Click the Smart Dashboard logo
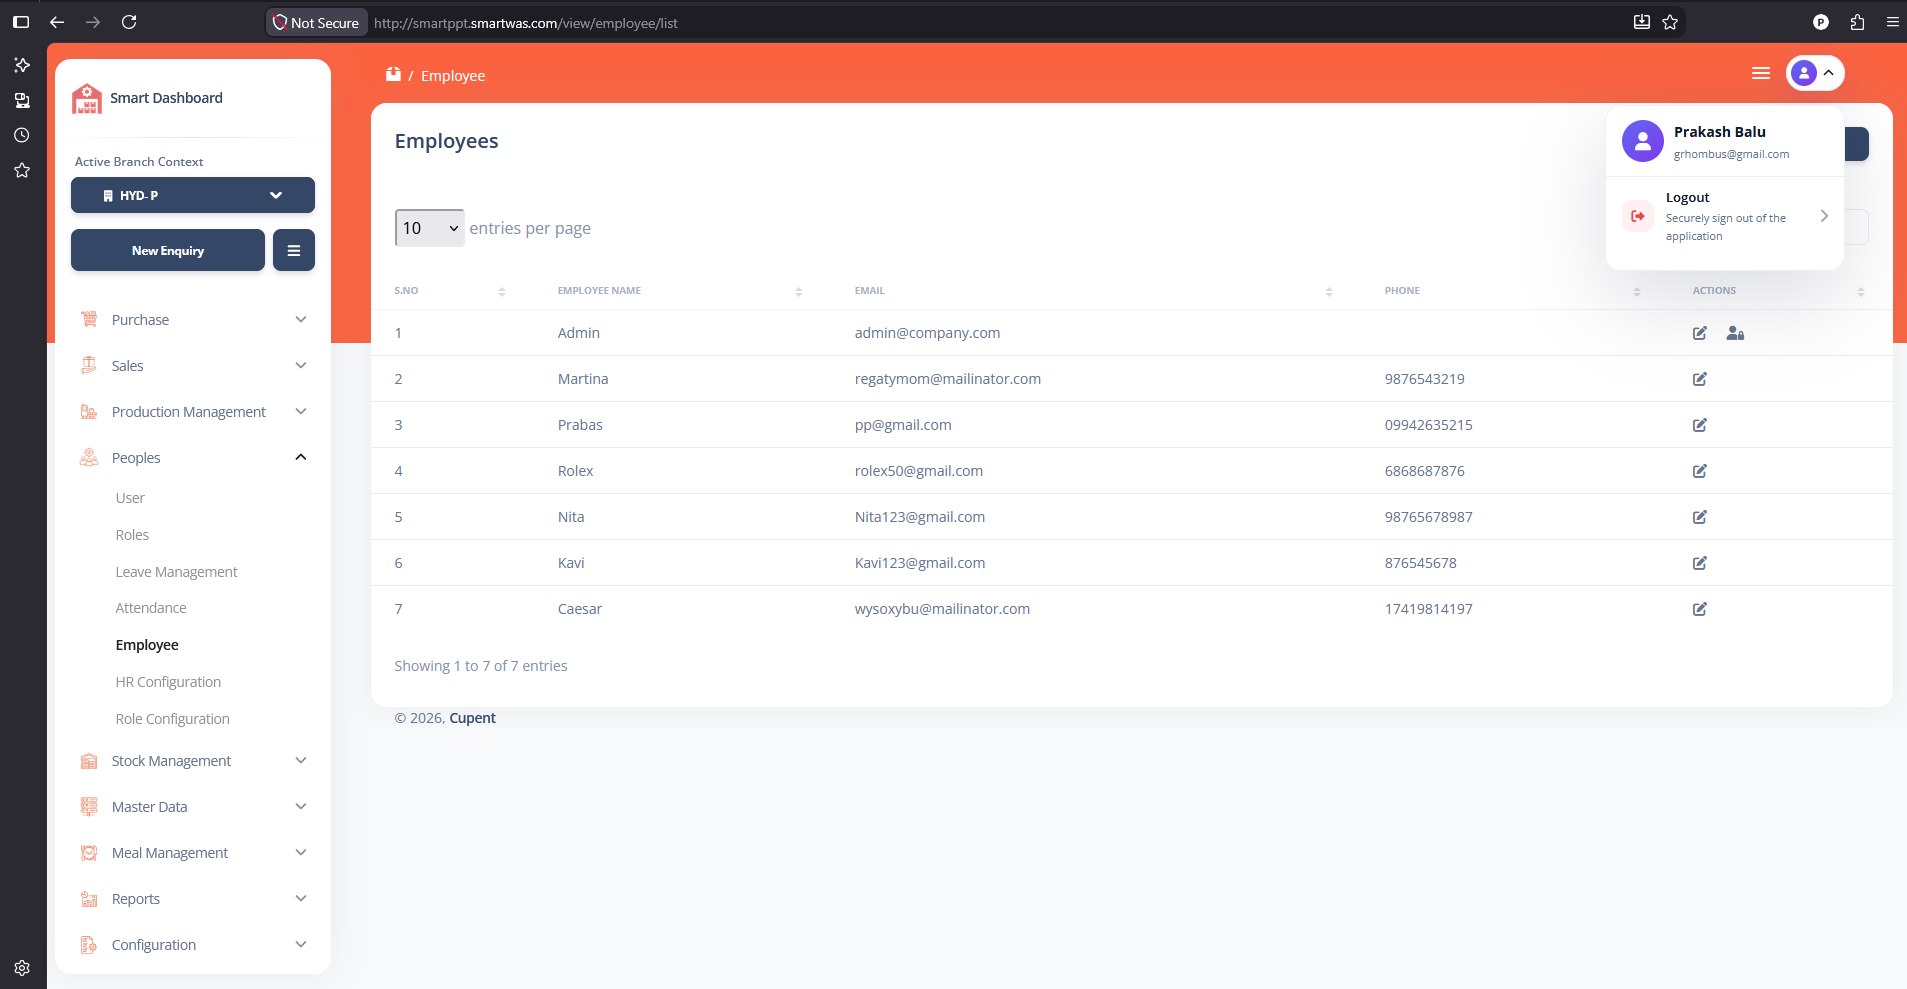1907x989 pixels. coord(87,98)
